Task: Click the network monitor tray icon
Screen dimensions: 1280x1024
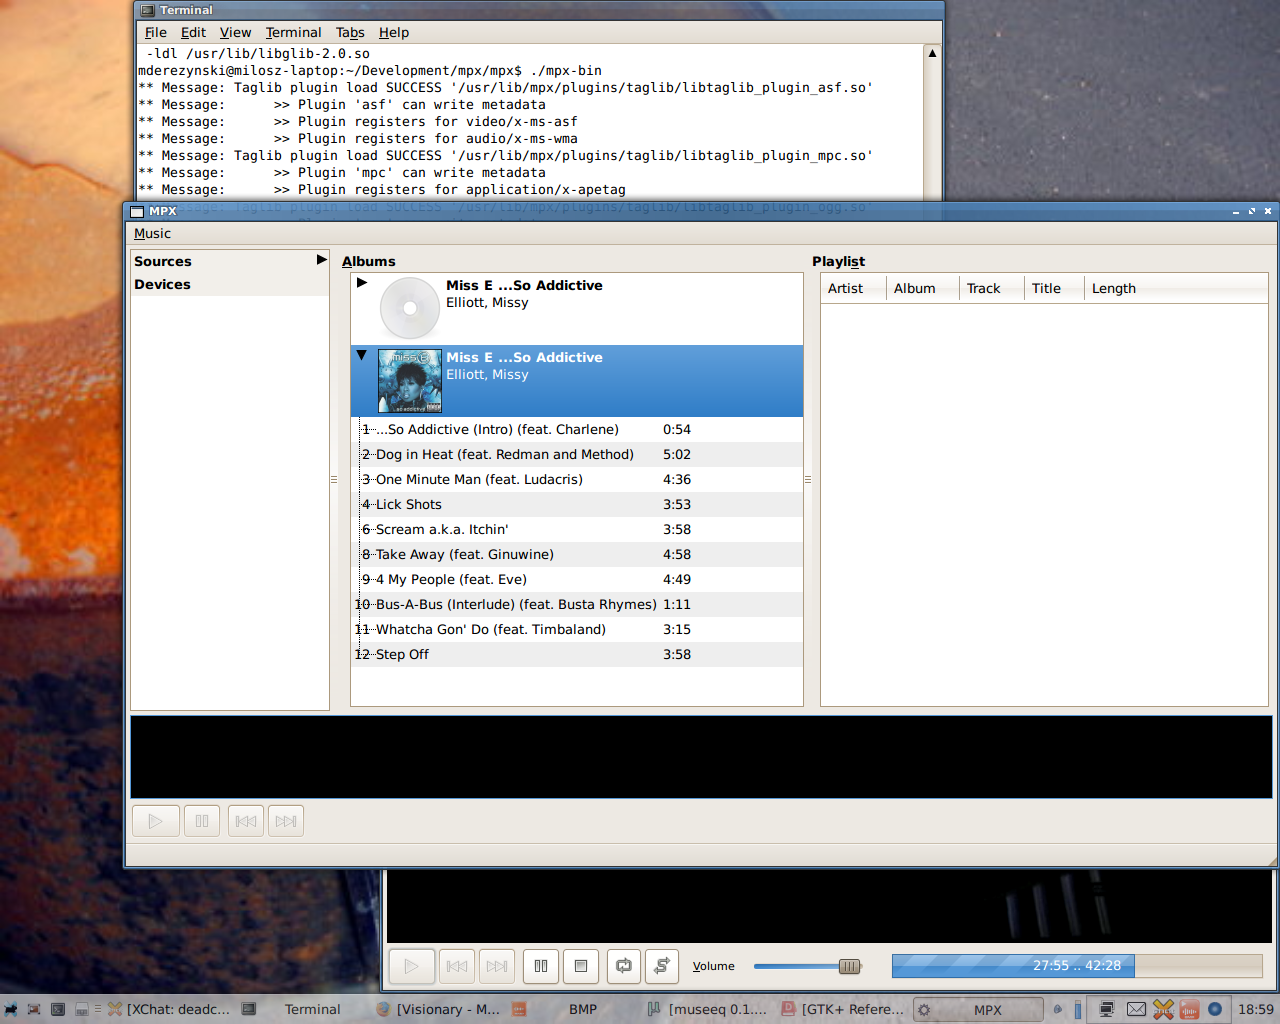Action: 1107,1009
